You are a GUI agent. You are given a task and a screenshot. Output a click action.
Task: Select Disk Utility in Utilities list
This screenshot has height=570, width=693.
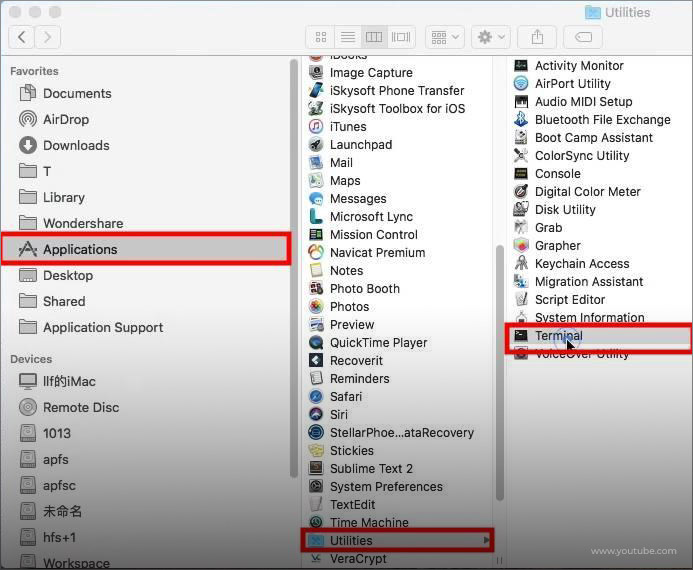(x=555, y=209)
